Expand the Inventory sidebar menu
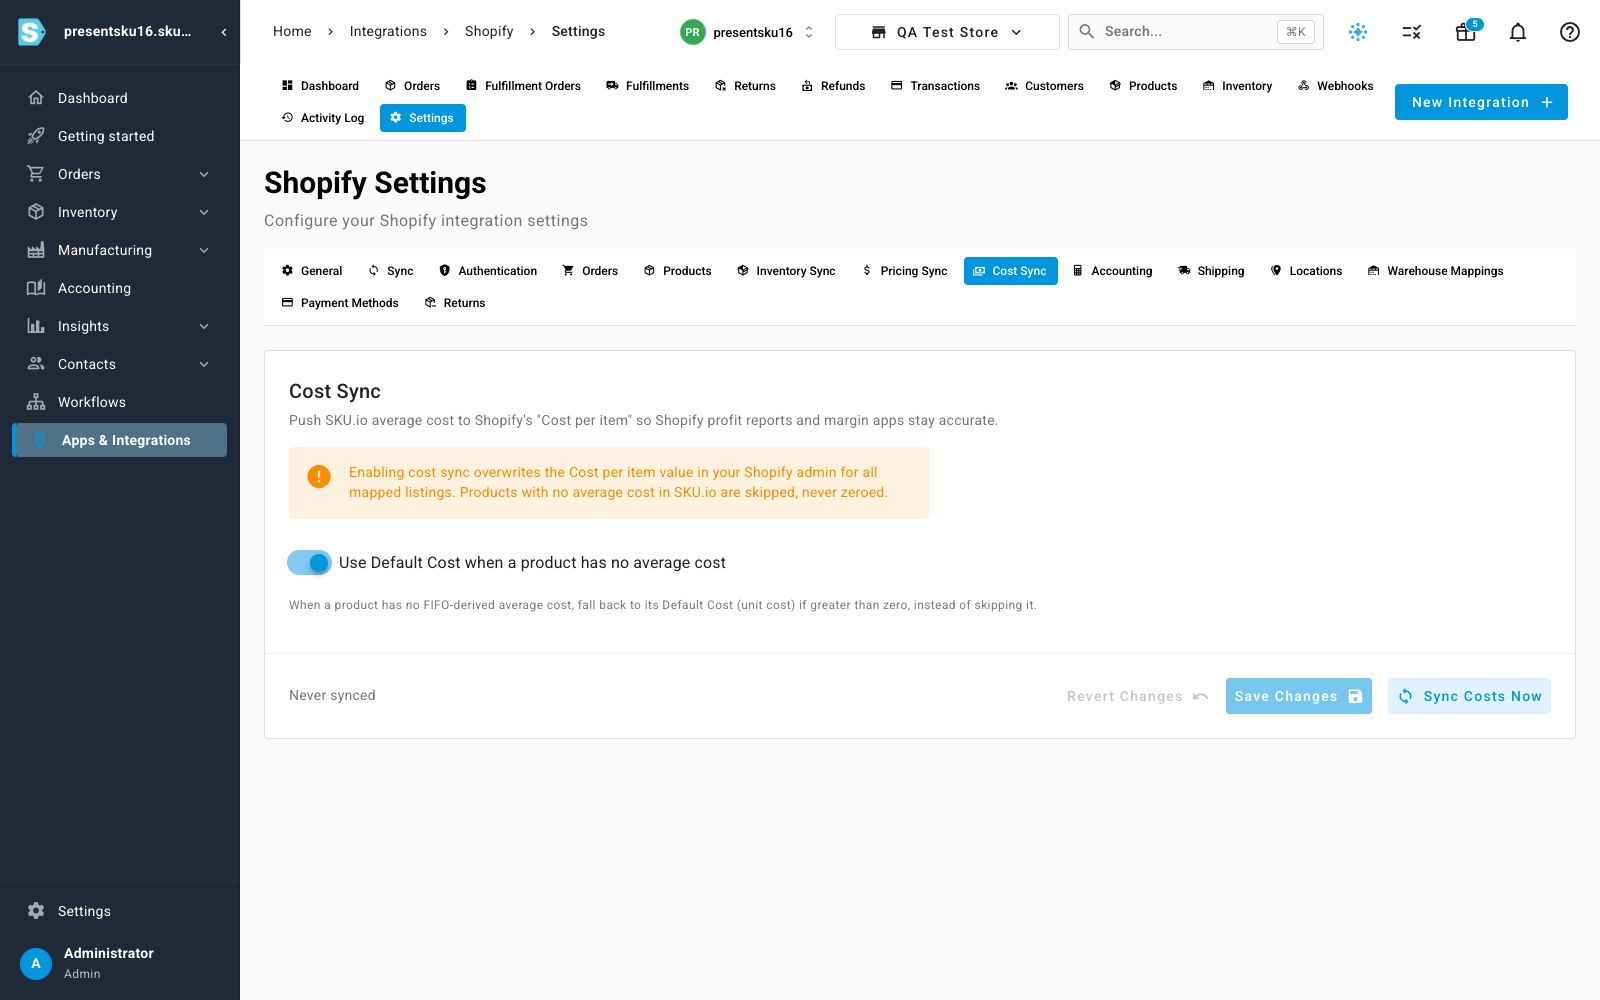The width and height of the screenshot is (1600, 1000). (x=204, y=212)
